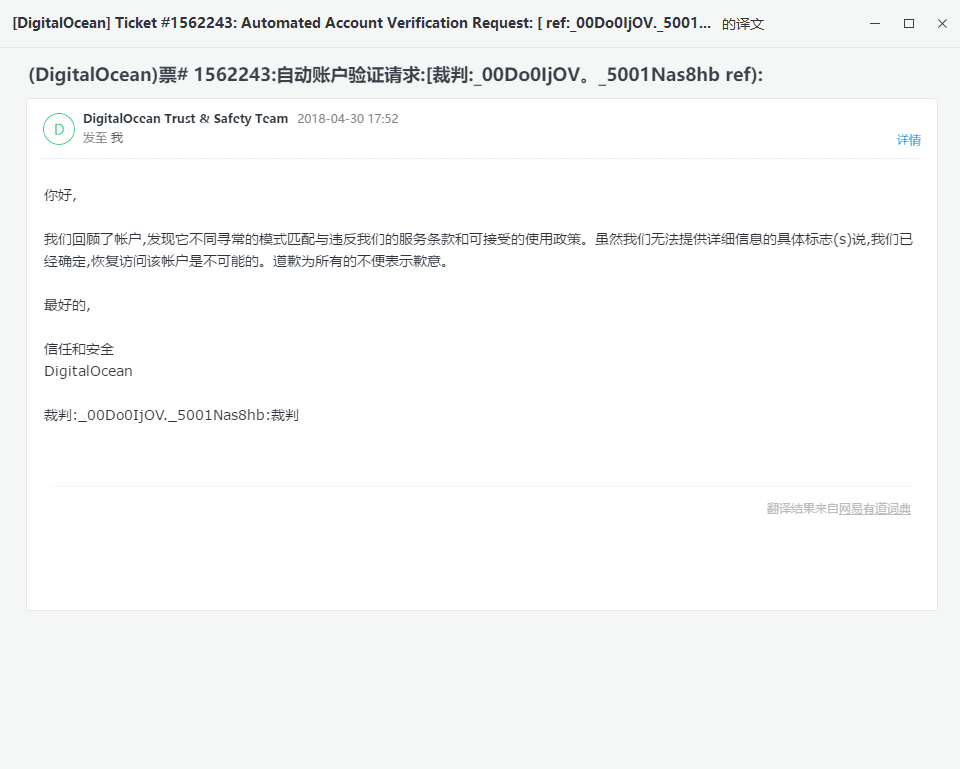Close the translation window
Screen dimensions: 960x769
[x=942, y=23]
